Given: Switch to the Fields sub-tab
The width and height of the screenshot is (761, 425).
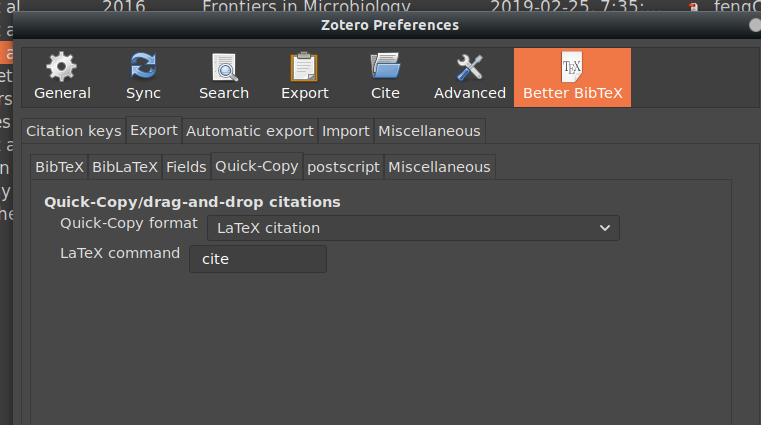Looking at the screenshot, I should coord(186,167).
